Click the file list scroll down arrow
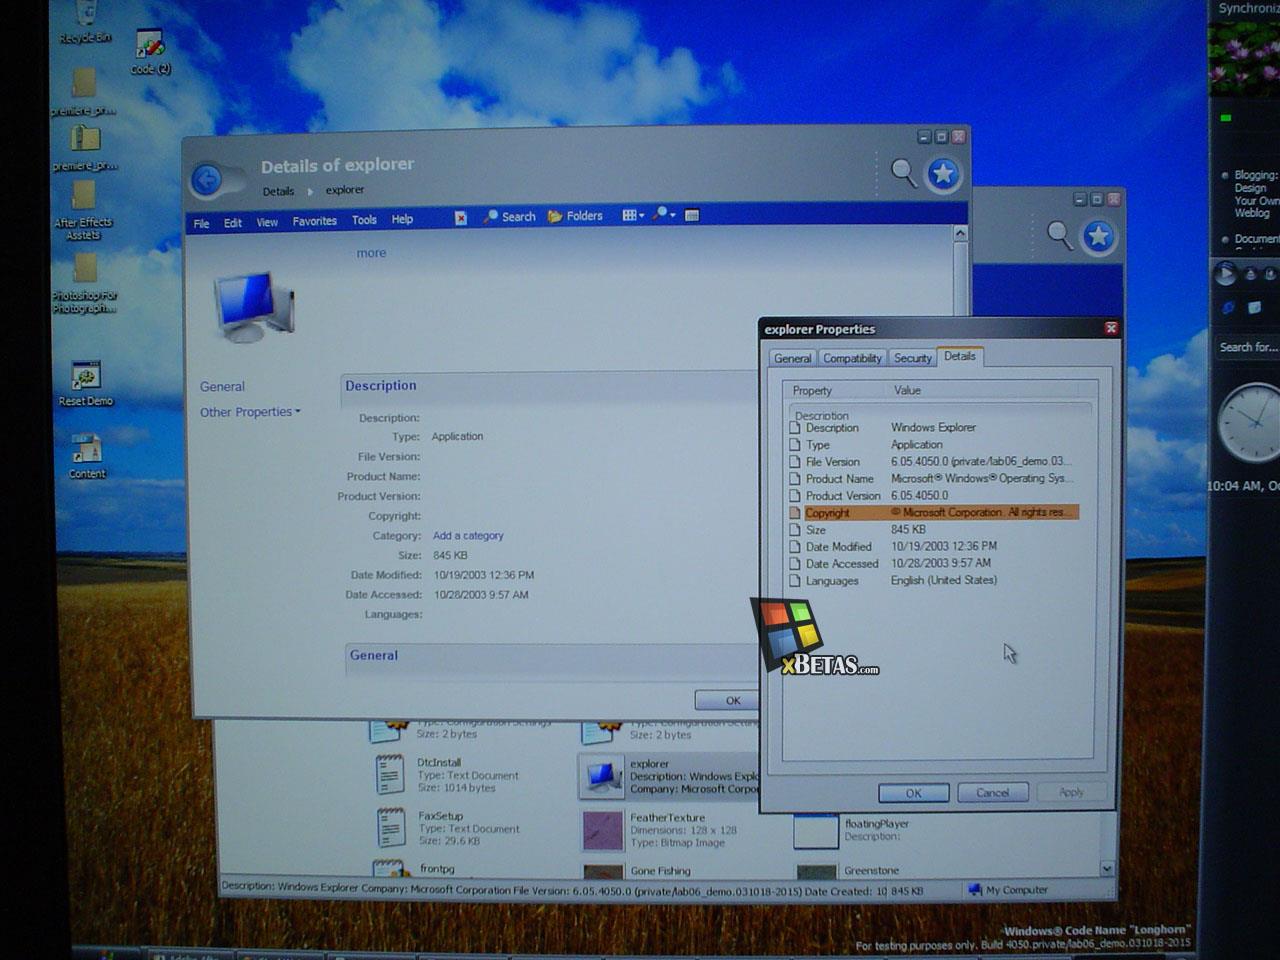This screenshot has height=960, width=1280. point(1107,869)
